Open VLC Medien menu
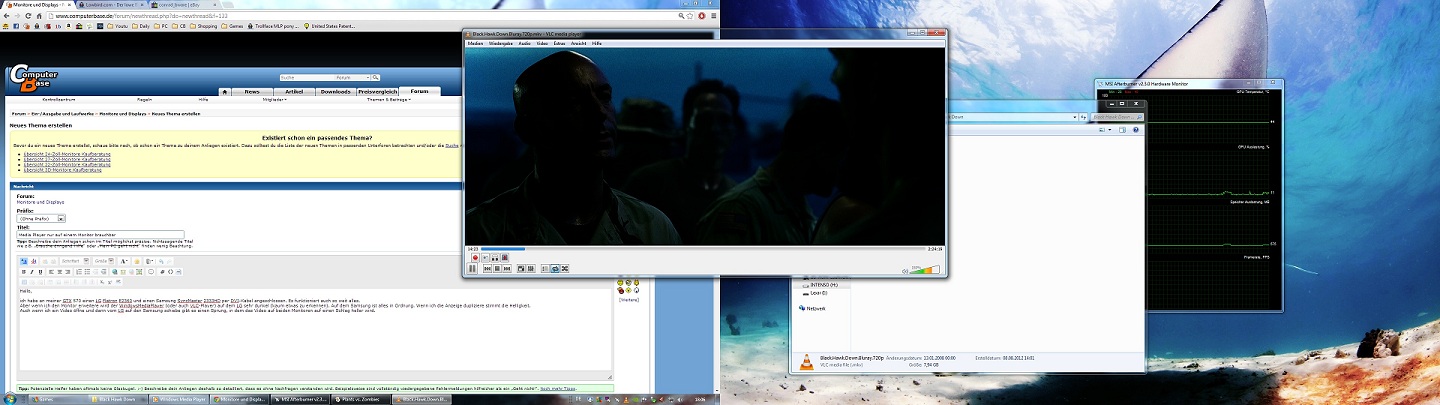This screenshot has height=405, width=1440. pos(476,44)
